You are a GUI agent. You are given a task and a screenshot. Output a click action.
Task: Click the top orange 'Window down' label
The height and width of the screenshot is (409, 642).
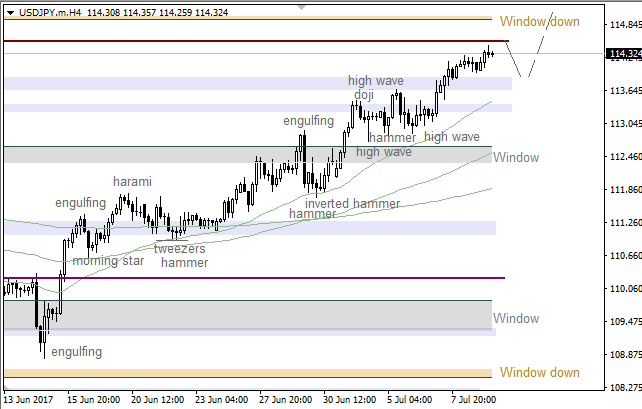point(539,21)
